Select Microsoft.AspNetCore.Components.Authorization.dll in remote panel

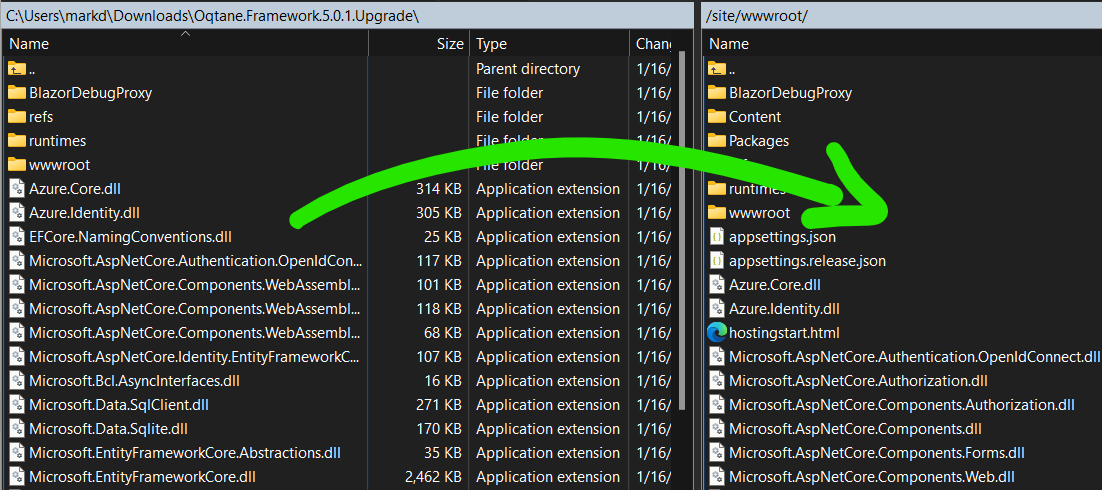[902, 405]
